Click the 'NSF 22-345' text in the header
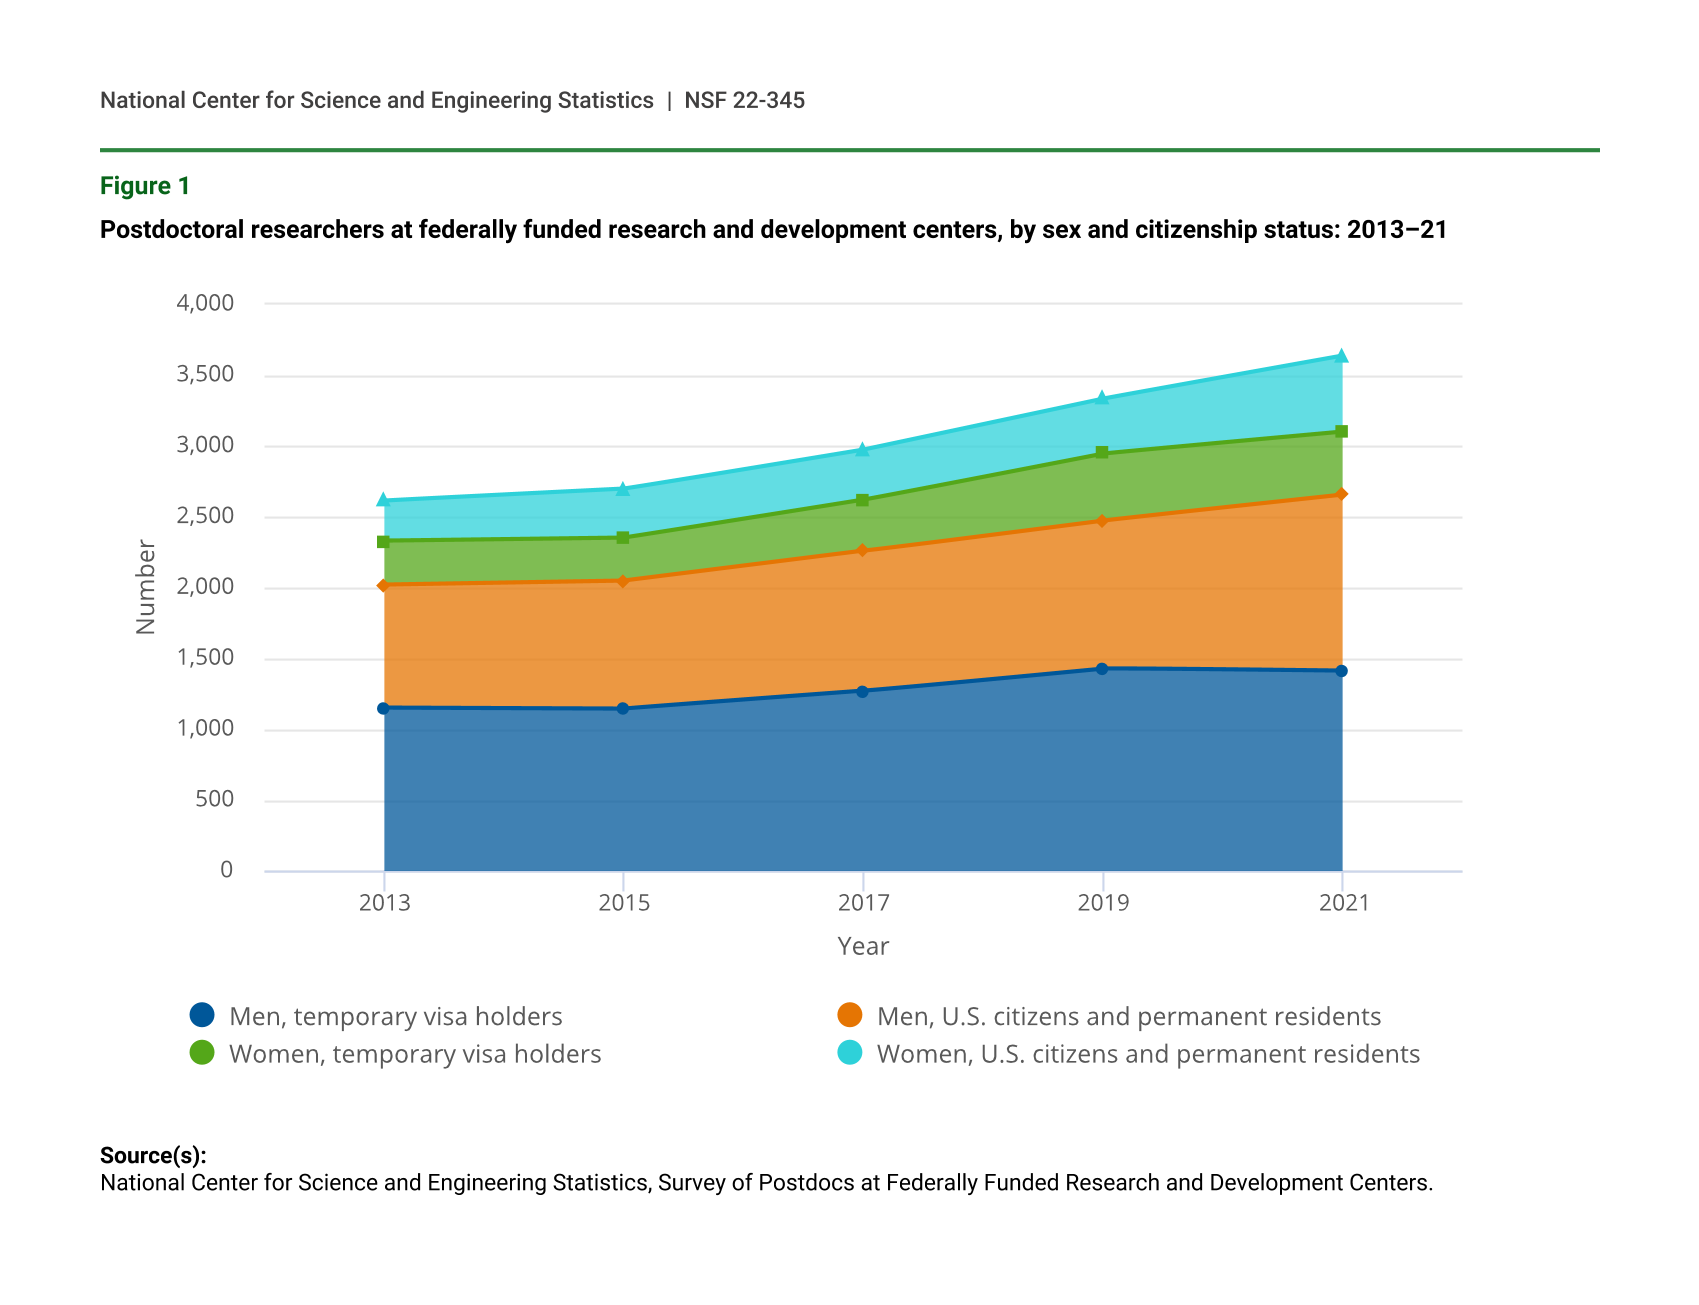 click(744, 101)
